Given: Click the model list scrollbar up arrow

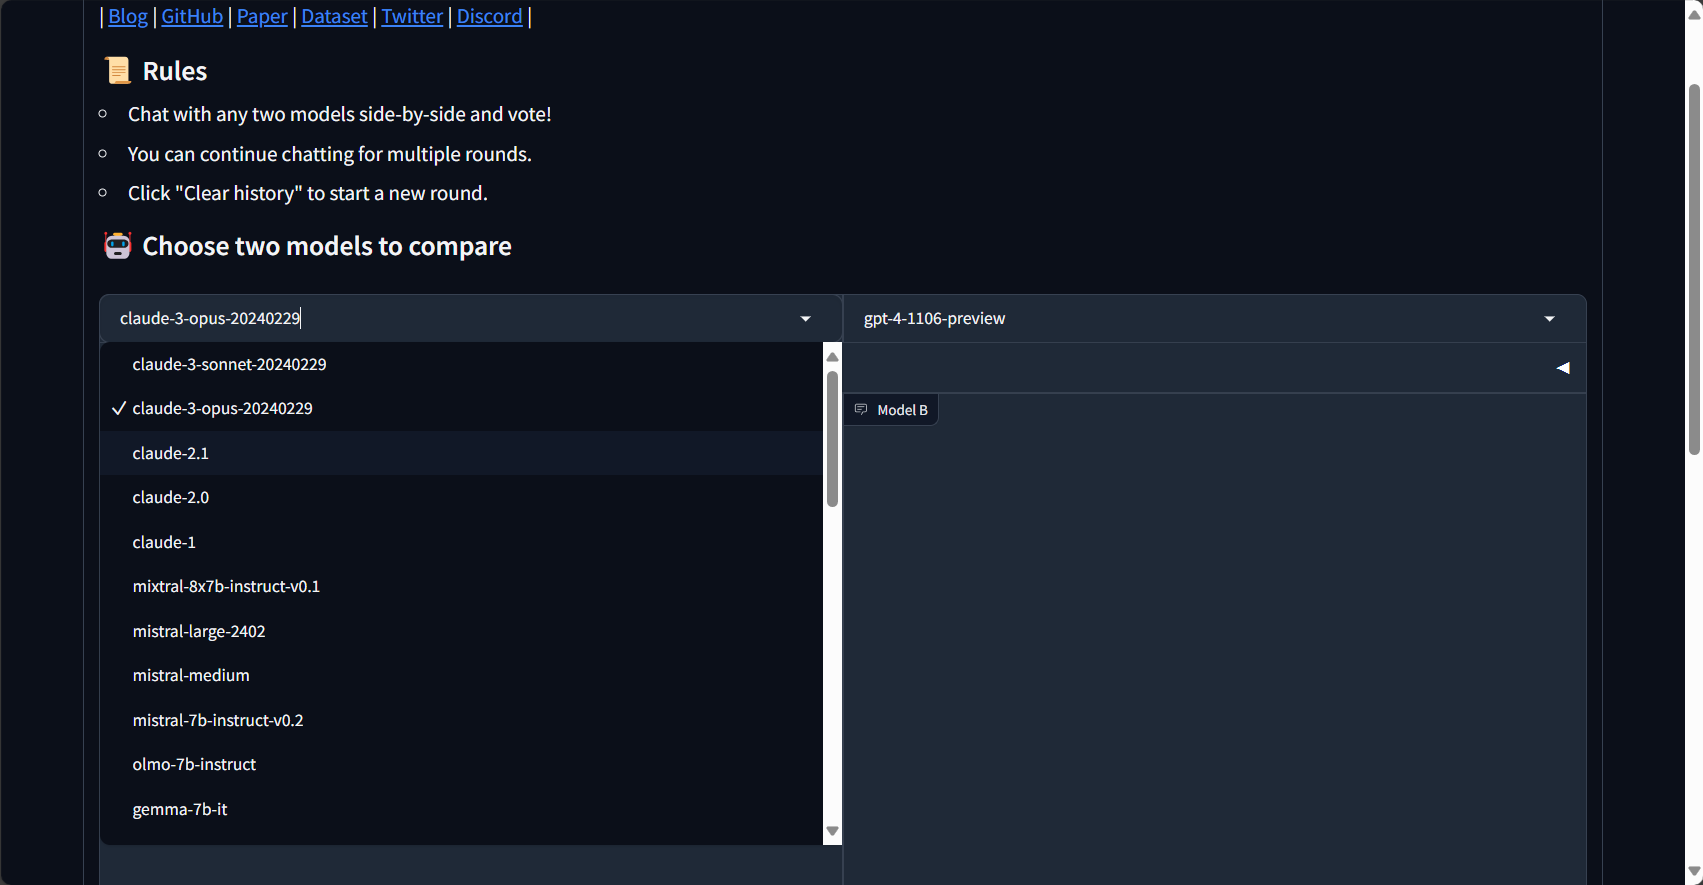Looking at the screenshot, I should click(x=832, y=356).
